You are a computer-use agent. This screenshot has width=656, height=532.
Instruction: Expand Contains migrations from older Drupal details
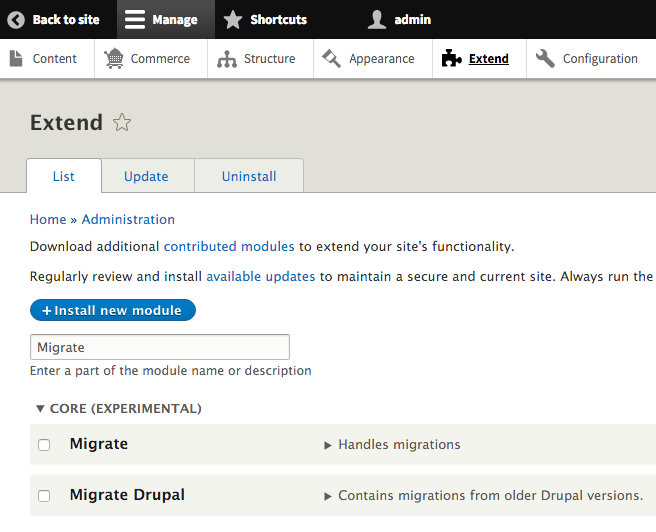click(483, 496)
